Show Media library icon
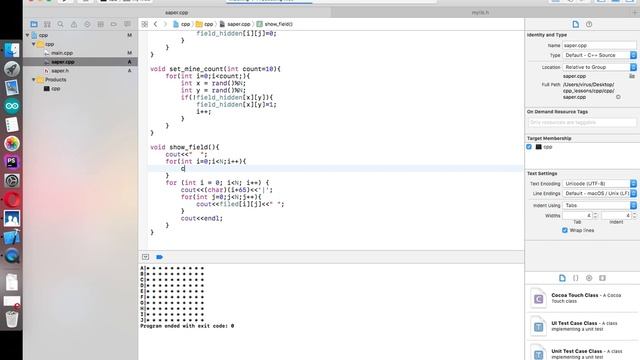This screenshot has width=640, height=360. (x=602, y=278)
